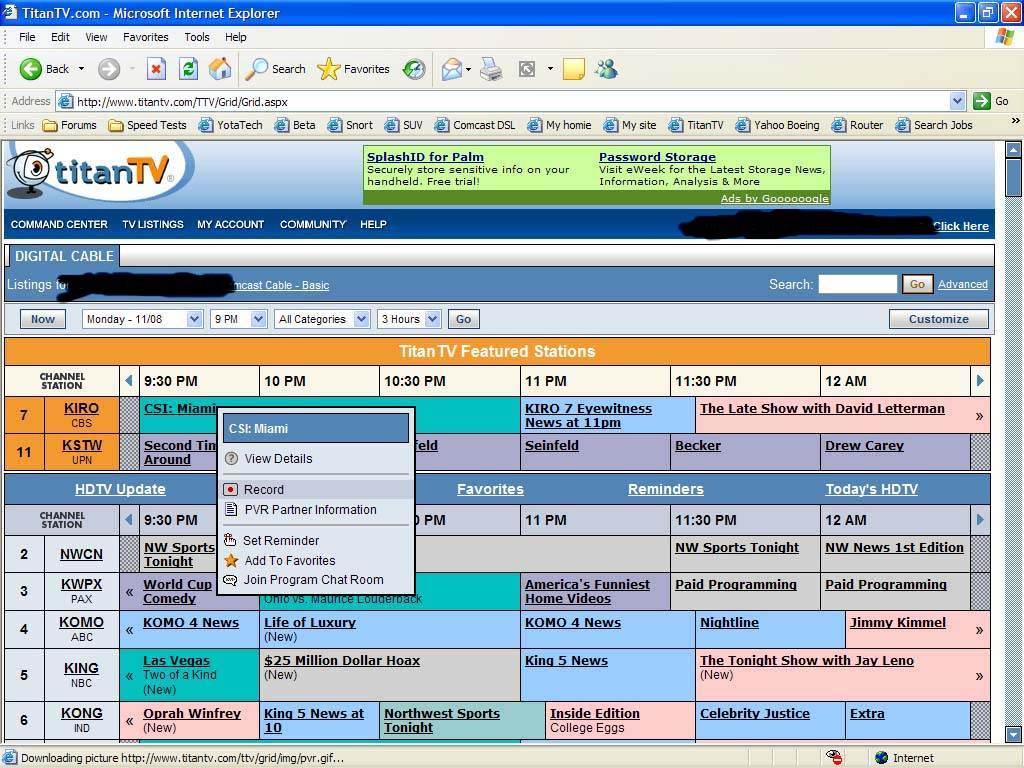This screenshot has width=1024, height=768.
Task: Stop page loading with the red X icon
Action: click(x=156, y=69)
